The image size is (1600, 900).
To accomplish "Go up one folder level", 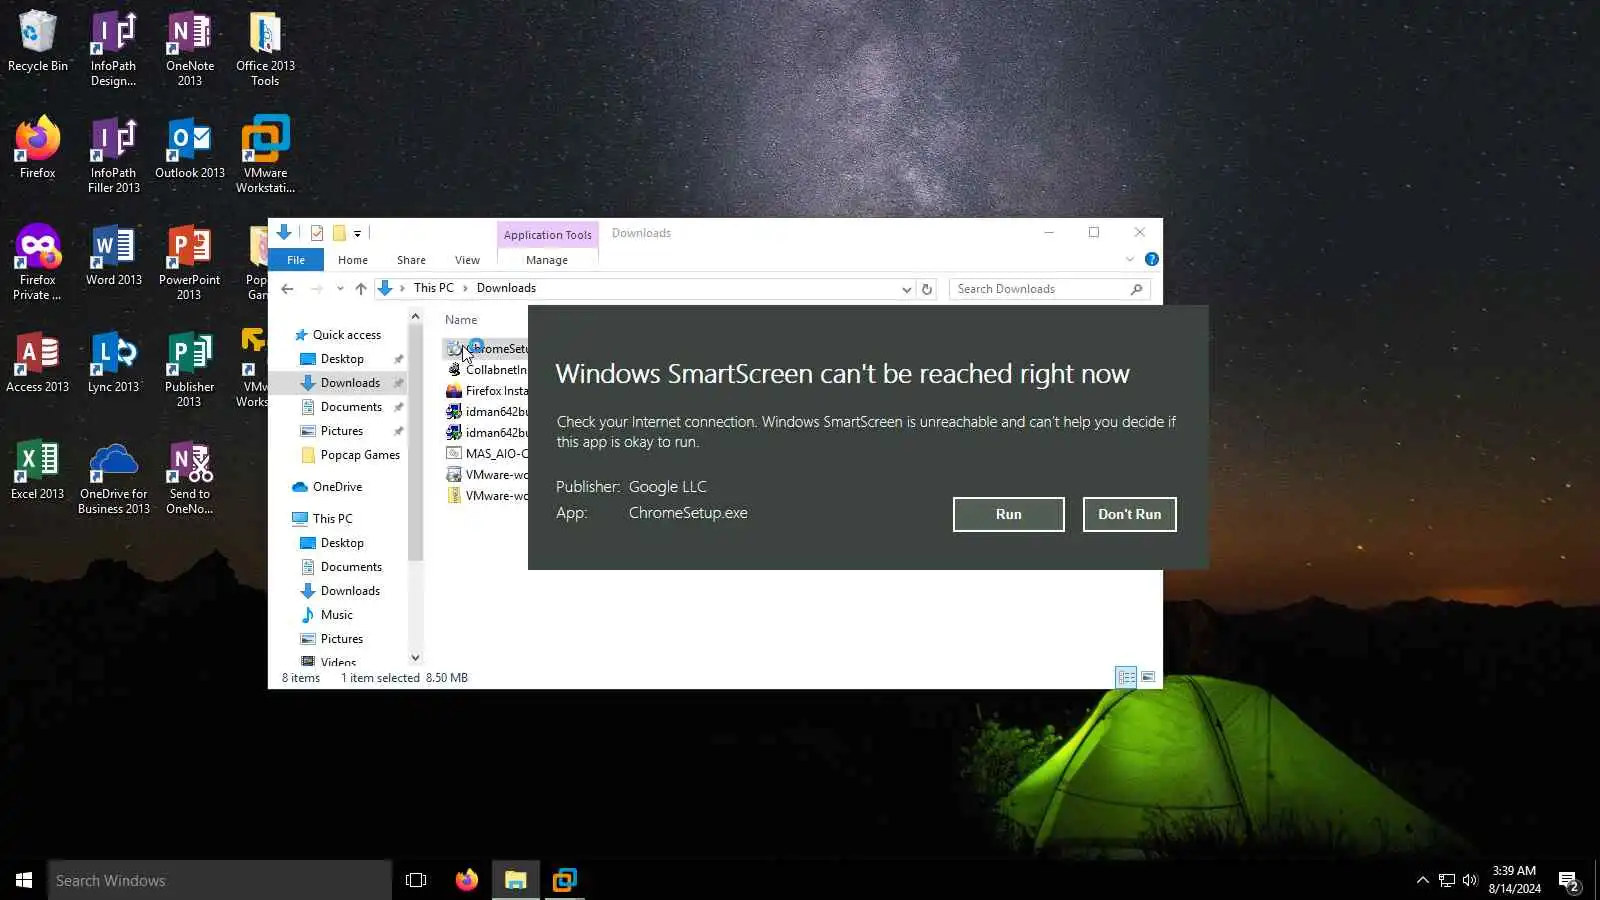I will click(x=361, y=289).
